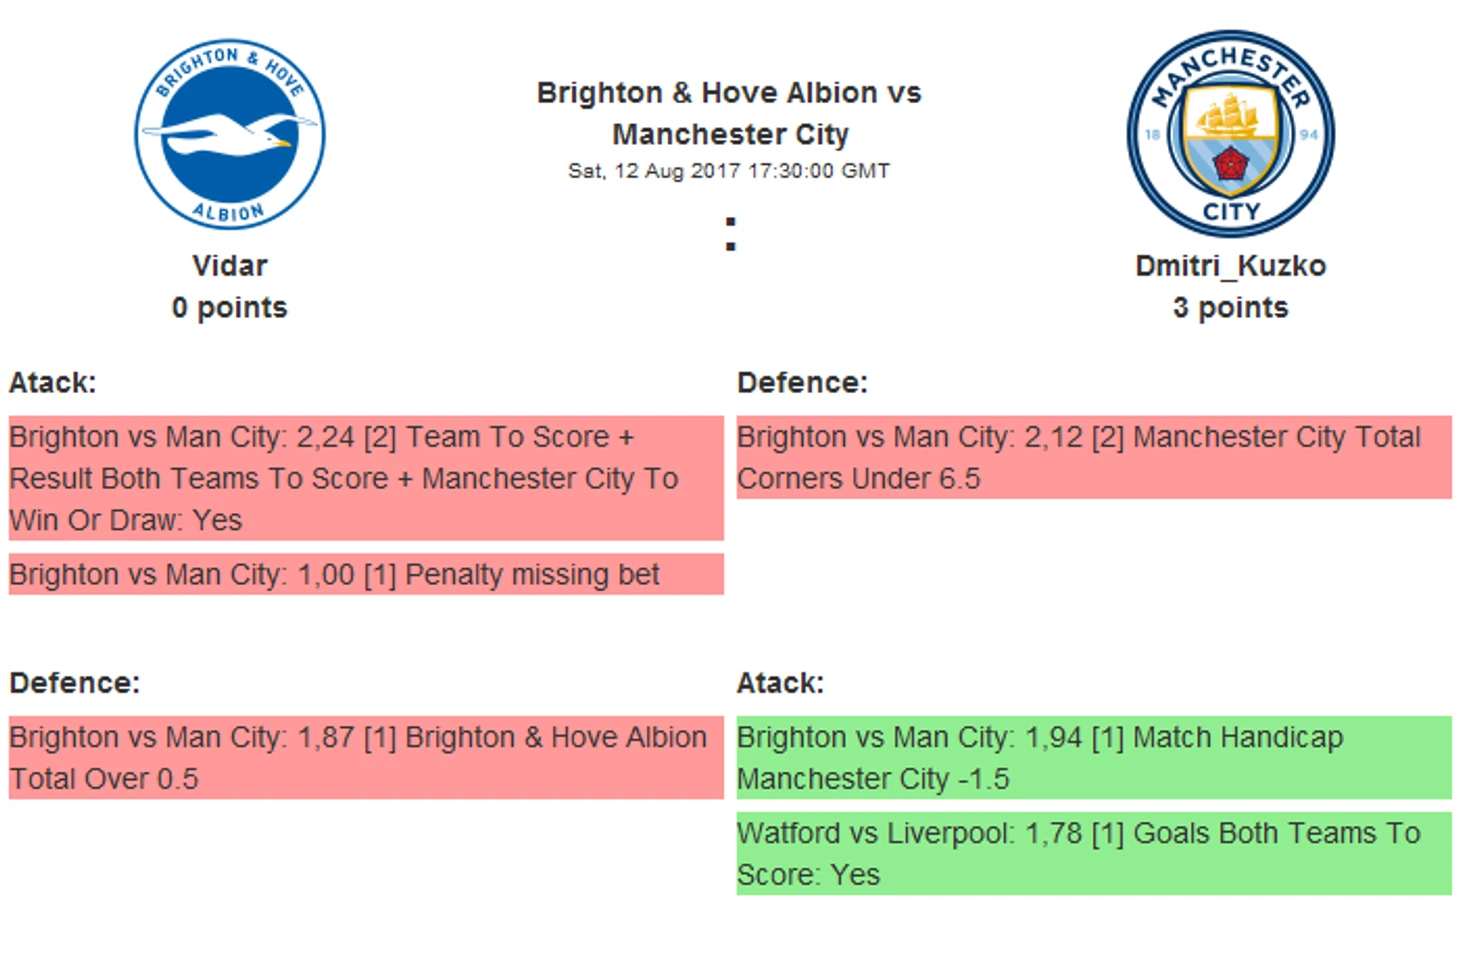The image size is (1460, 959).
Task: Select the Brighton Total Over 0.5 bet
Action: (366, 758)
